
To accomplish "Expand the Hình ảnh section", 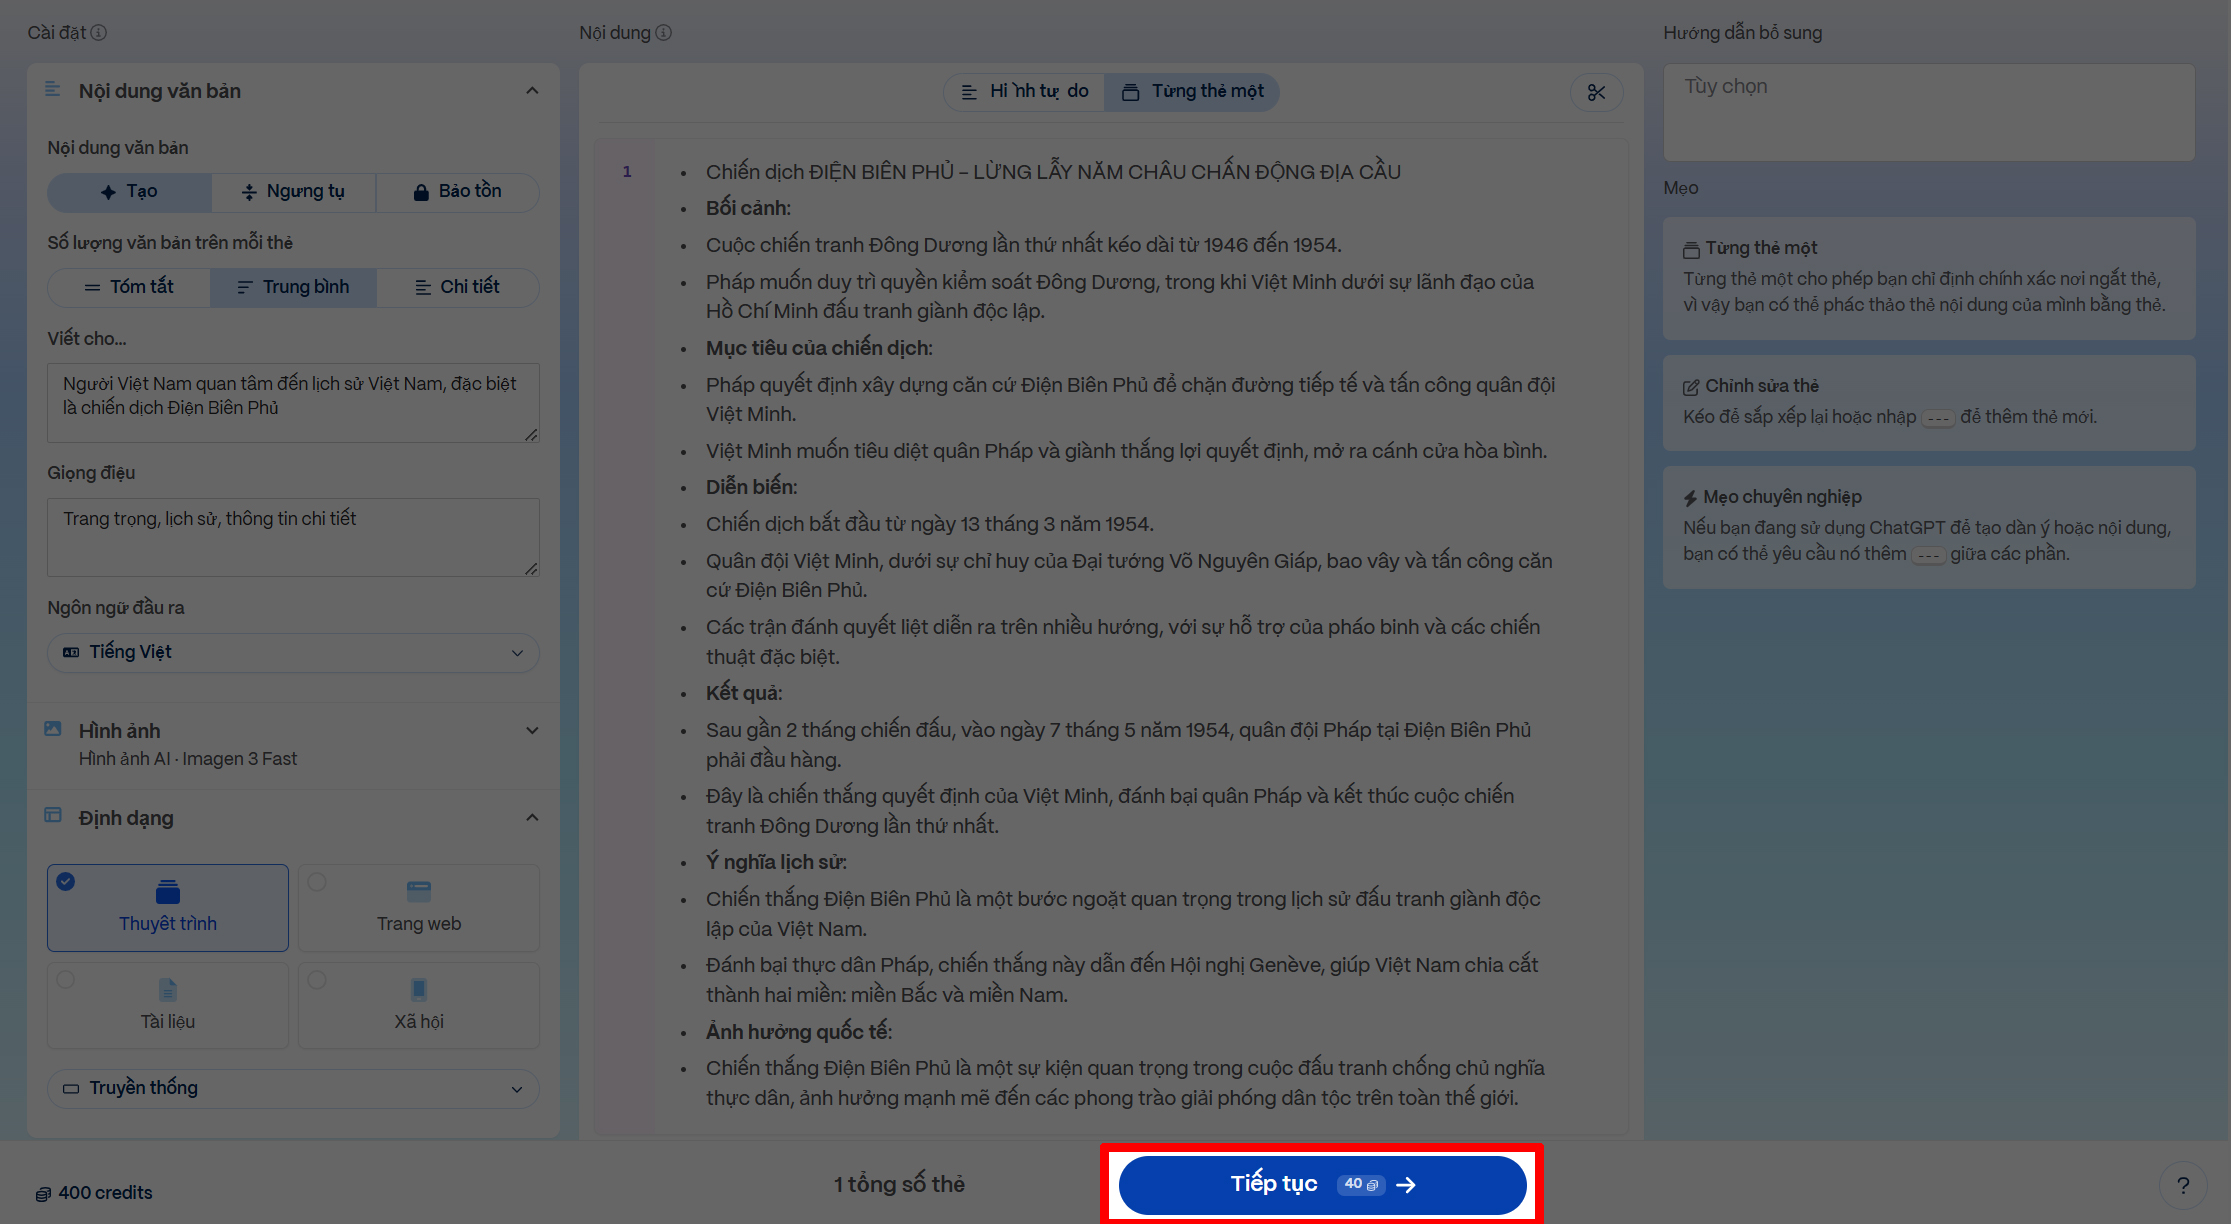I will point(532,730).
